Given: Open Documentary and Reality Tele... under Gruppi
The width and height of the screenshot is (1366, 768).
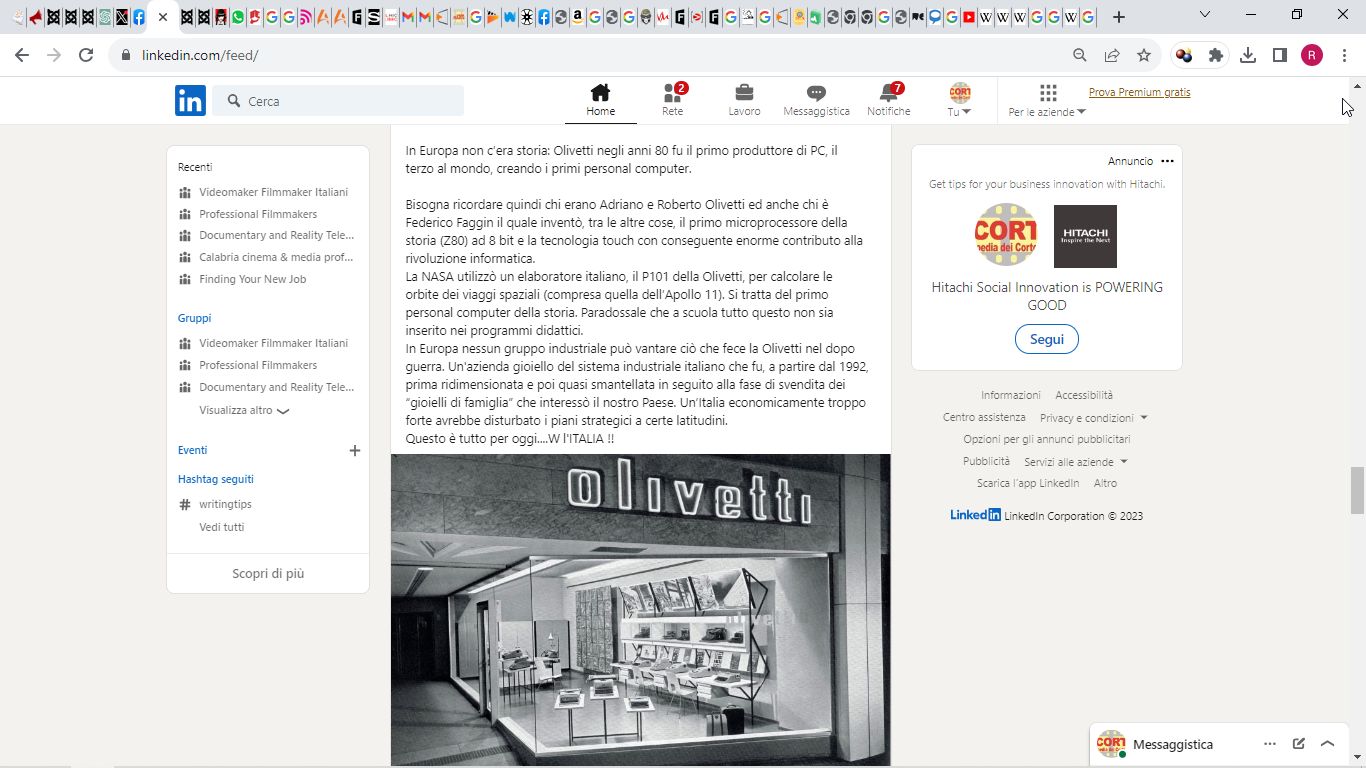Looking at the screenshot, I should click(x=276, y=387).
